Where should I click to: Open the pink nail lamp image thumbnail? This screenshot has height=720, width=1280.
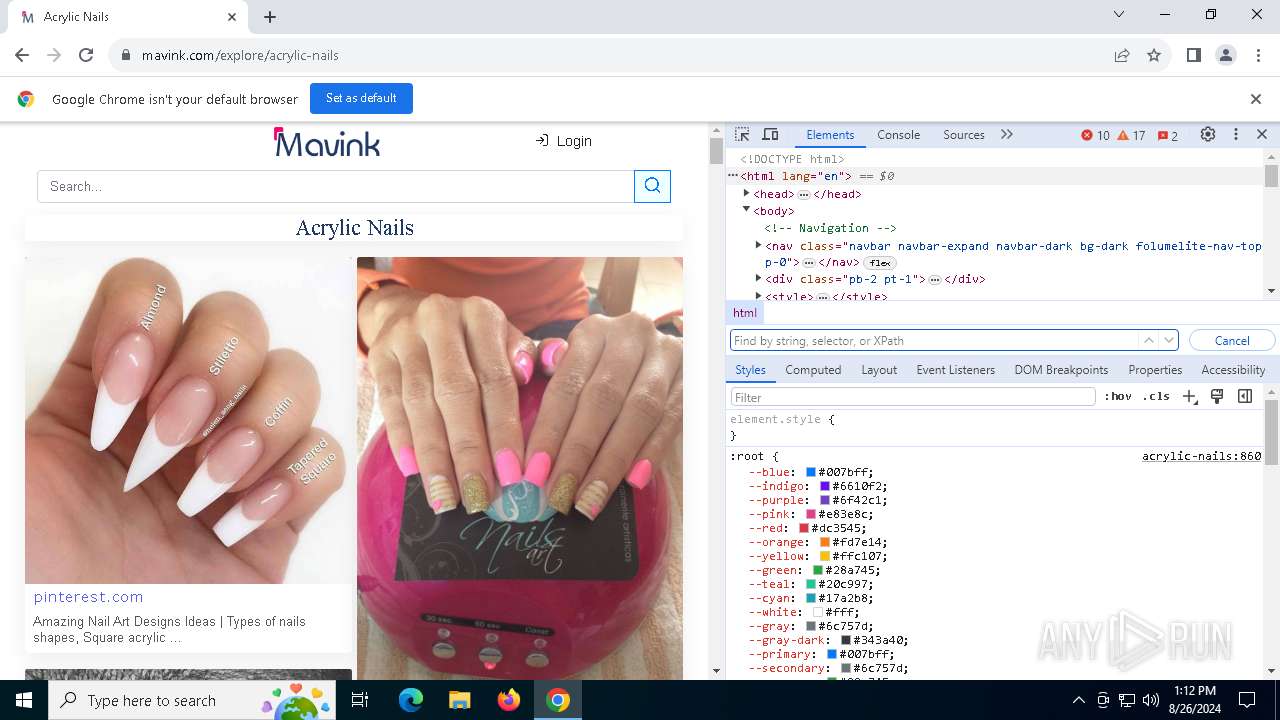click(x=520, y=468)
